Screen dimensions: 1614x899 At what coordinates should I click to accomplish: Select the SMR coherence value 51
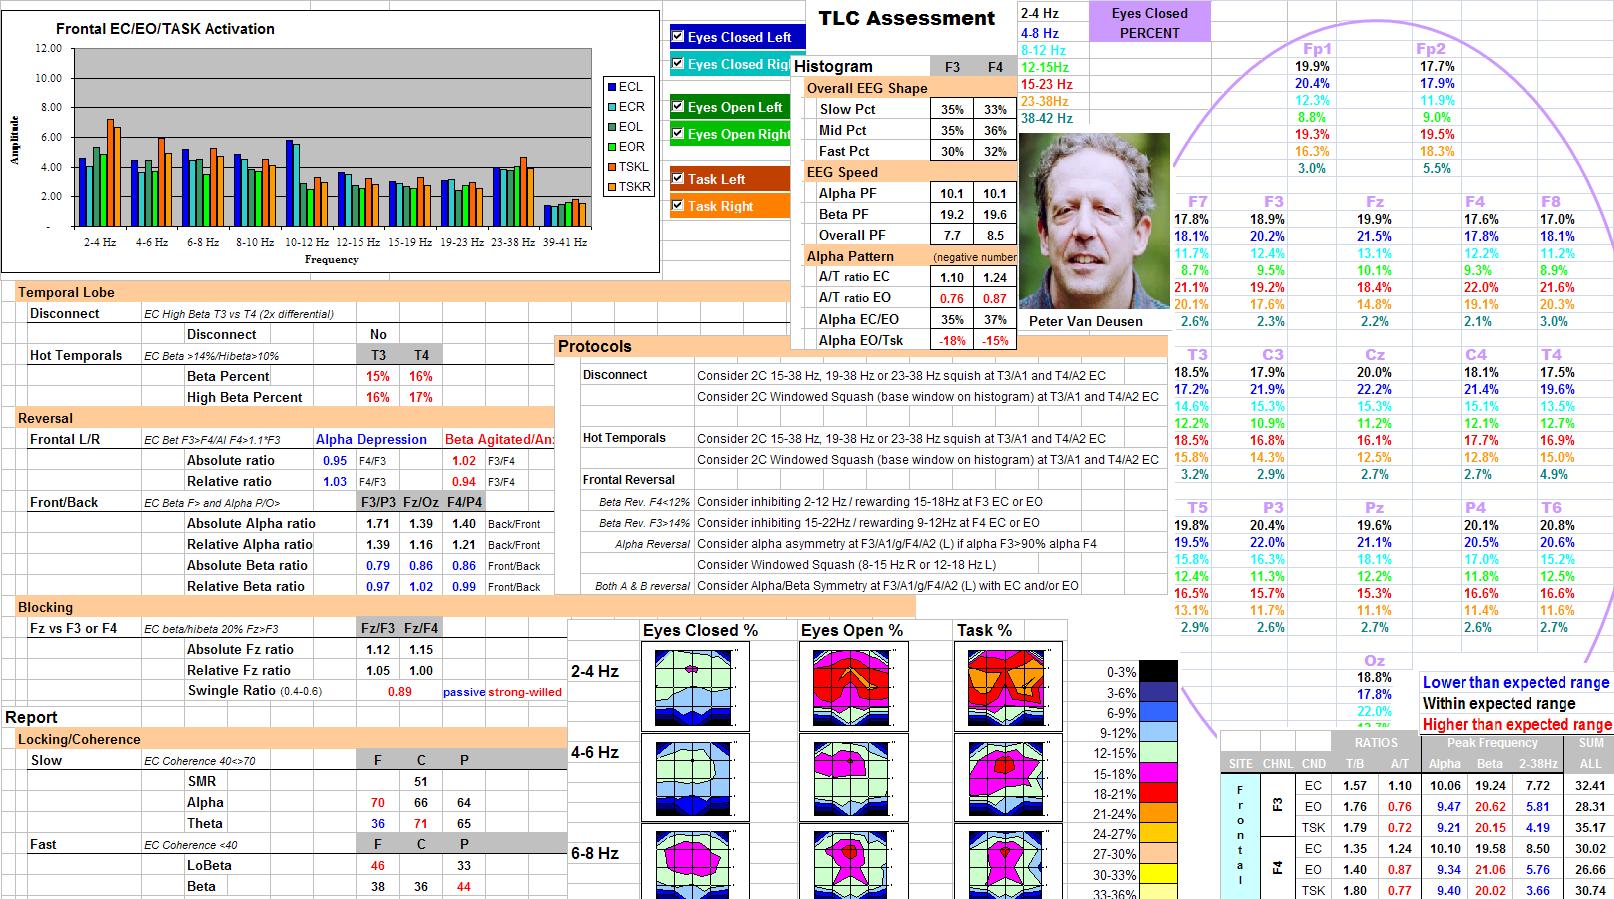(420, 782)
